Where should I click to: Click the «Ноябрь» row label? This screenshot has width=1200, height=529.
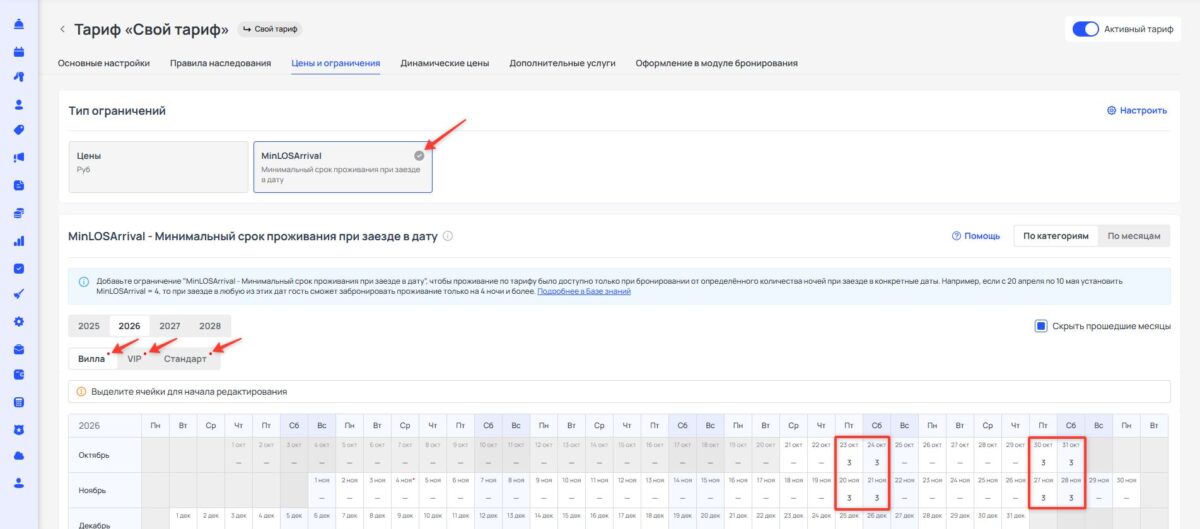point(91,490)
